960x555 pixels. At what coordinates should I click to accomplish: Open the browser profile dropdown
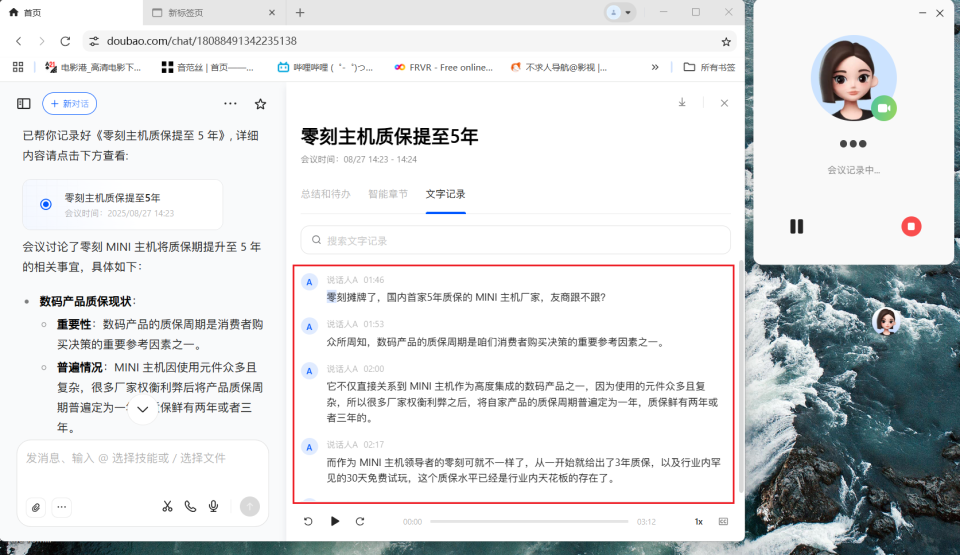click(x=620, y=12)
